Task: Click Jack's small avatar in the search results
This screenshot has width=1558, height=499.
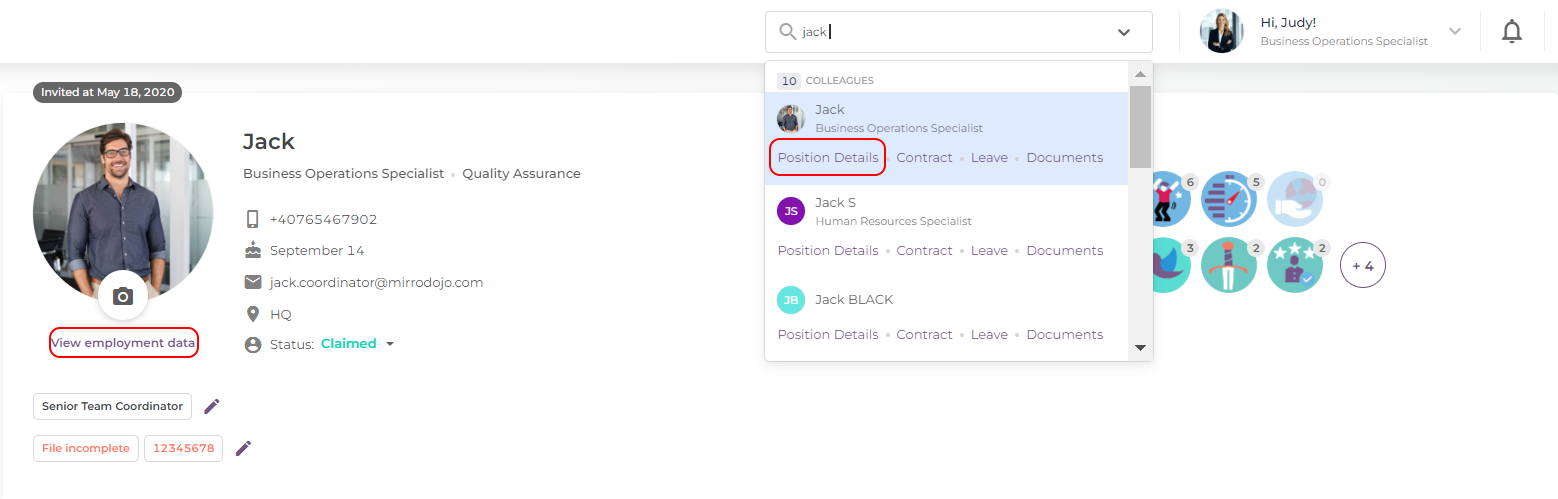Action: [791, 118]
